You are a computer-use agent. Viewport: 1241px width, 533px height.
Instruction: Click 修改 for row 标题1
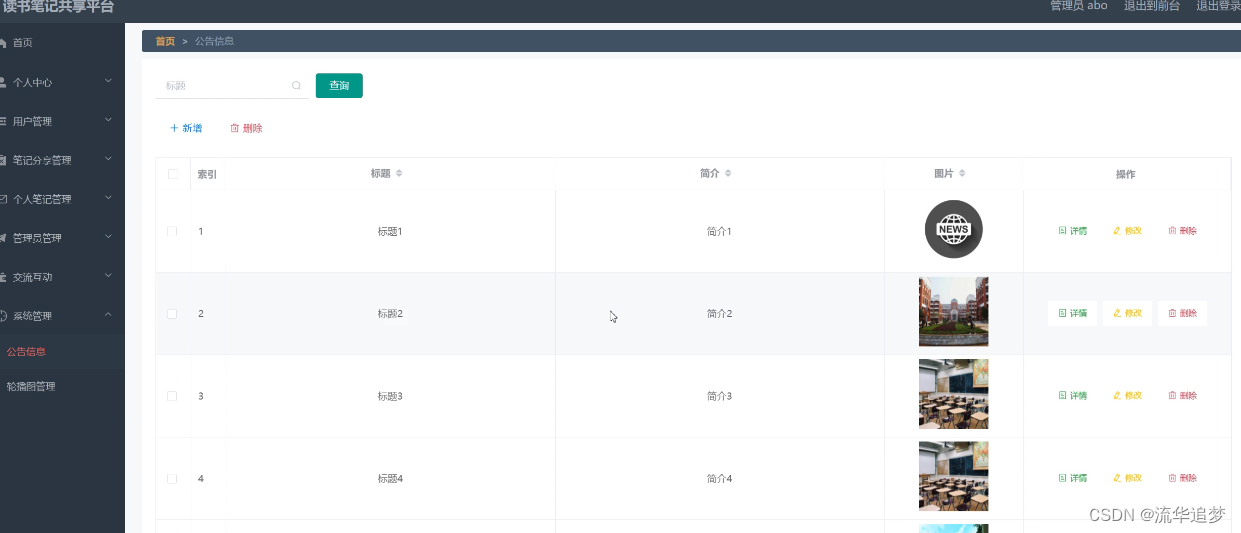click(x=1127, y=231)
